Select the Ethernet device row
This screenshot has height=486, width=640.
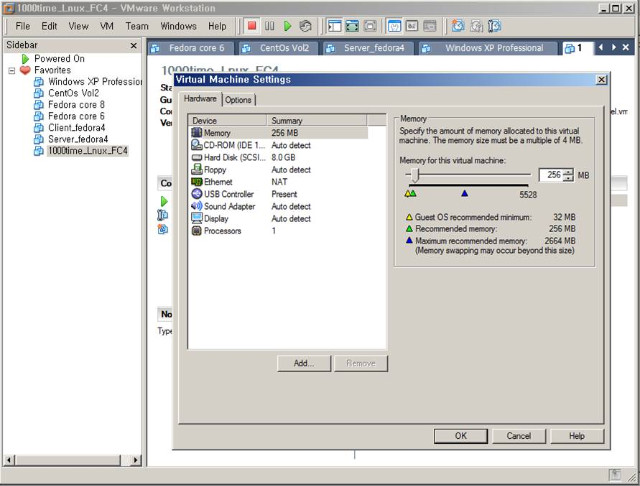click(279, 182)
